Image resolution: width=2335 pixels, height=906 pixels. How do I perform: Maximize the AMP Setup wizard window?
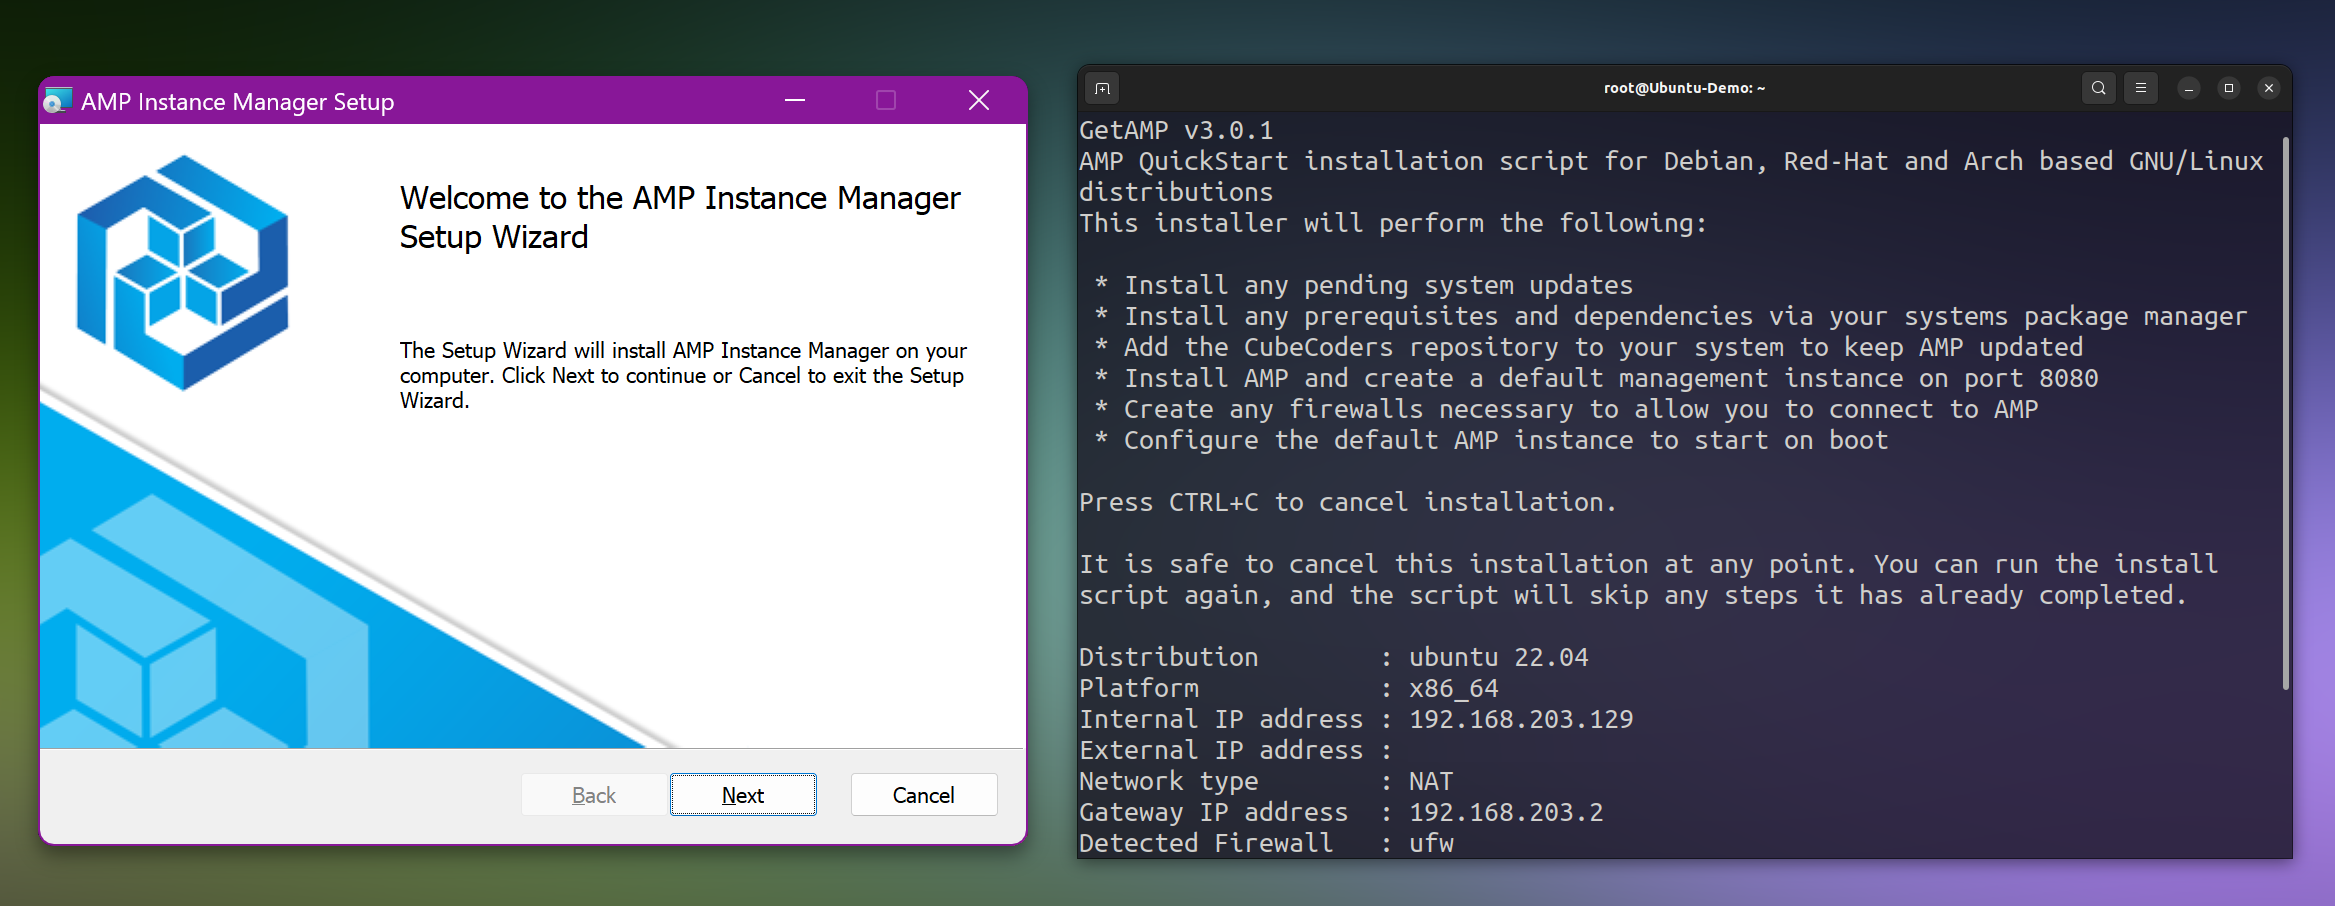884,100
